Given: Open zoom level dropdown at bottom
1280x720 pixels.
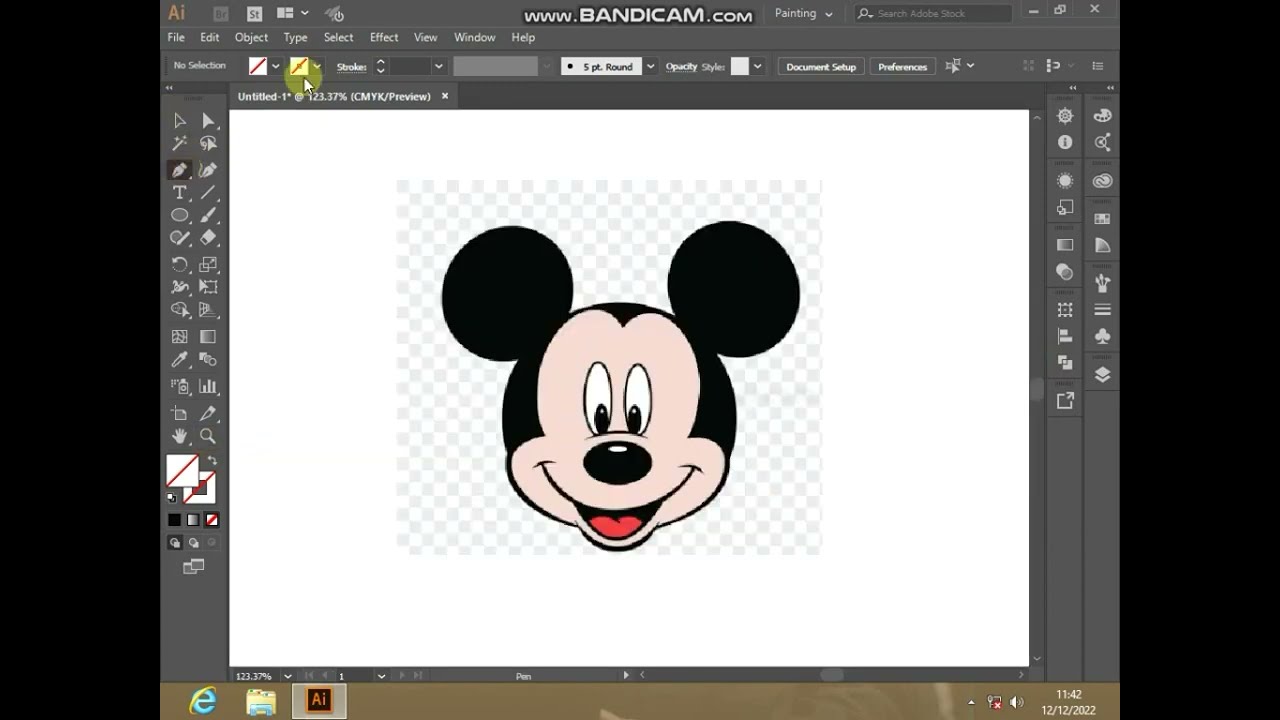Looking at the screenshot, I should click(x=288, y=676).
